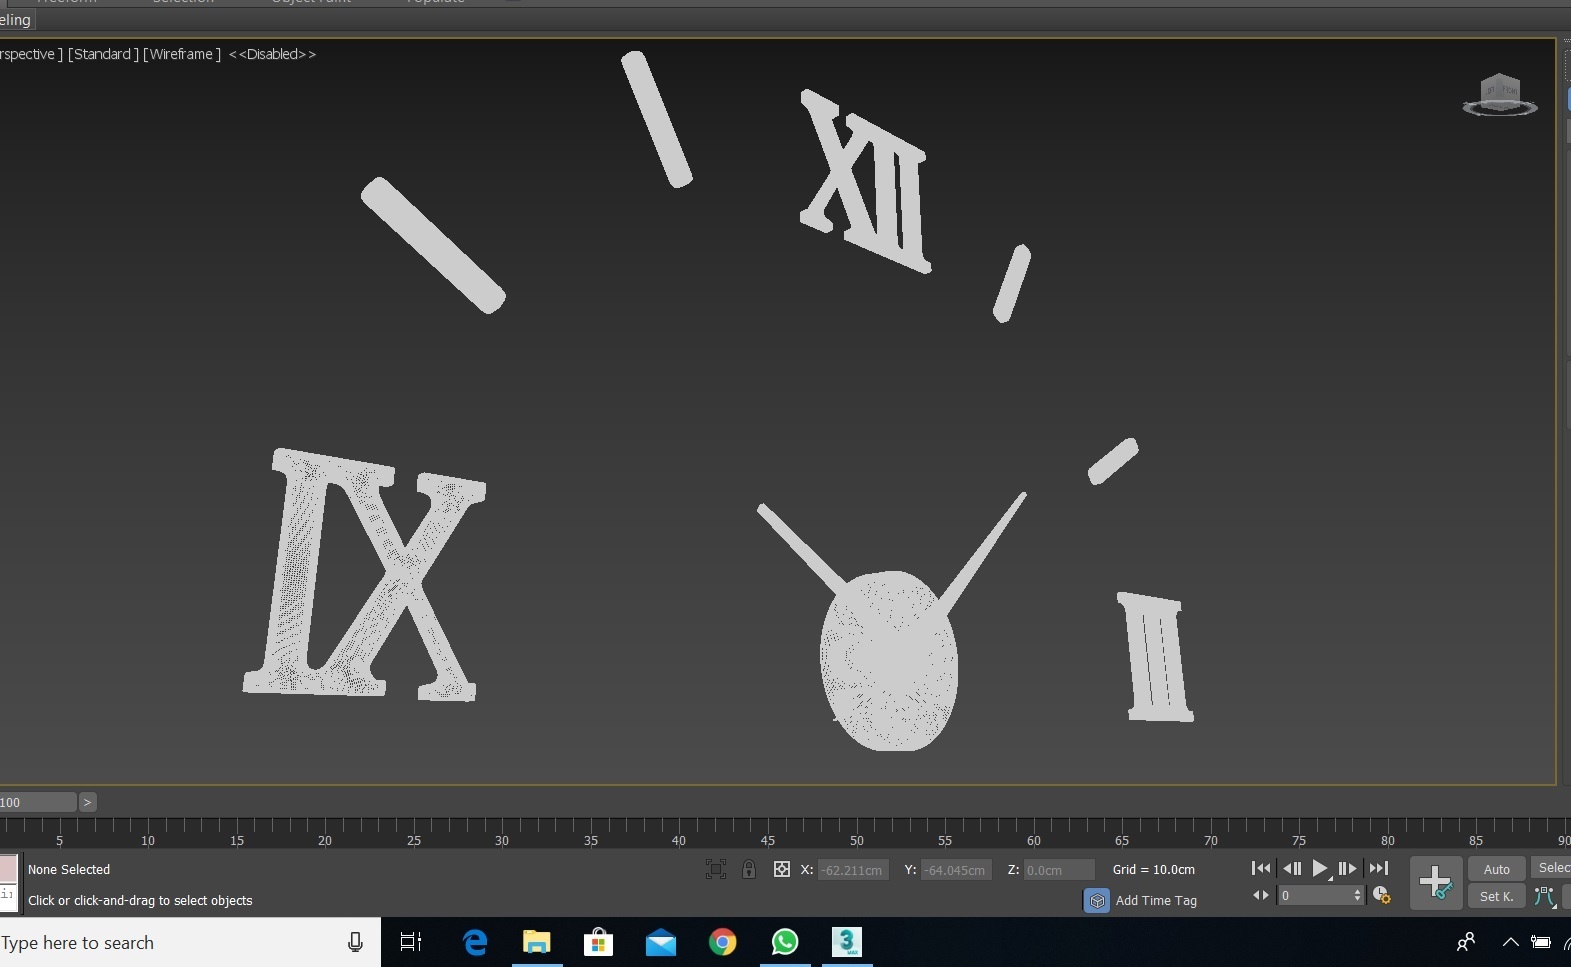
Task: Click the 3ds Max taskbar icon
Action: [847, 942]
